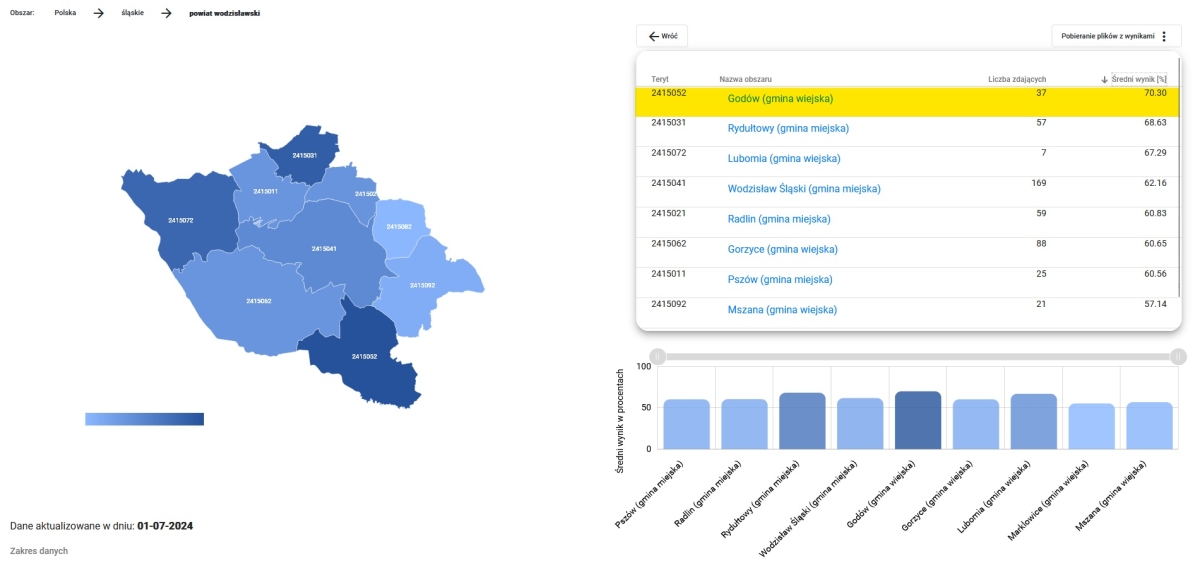This screenshot has width=1200, height=561.
Task: Click the sort arrow on Średni wynik column
Action: coord(1104,79)
